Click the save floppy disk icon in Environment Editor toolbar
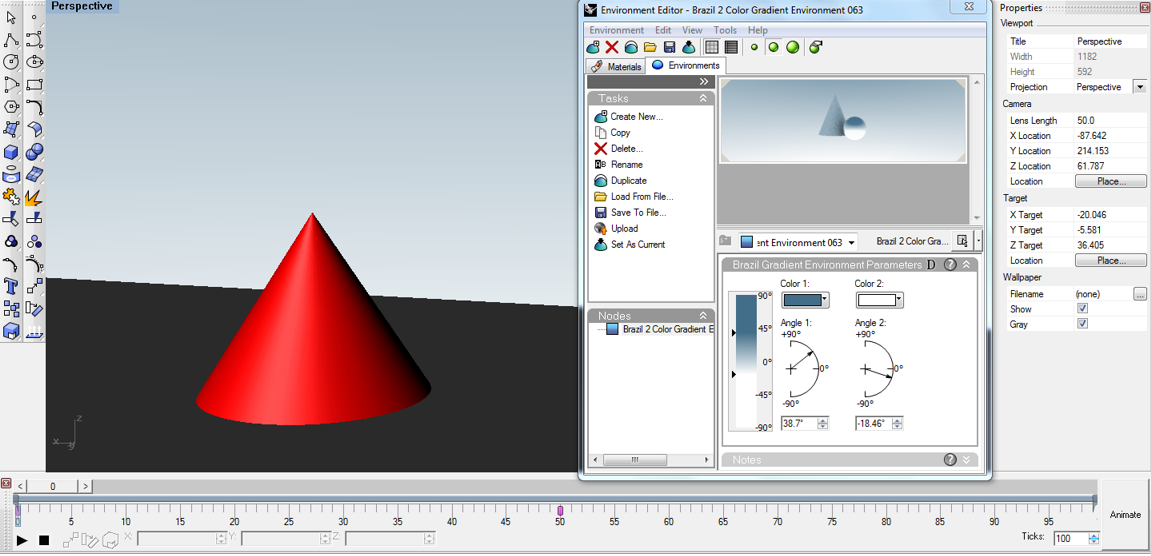 [x=669, y=47]
